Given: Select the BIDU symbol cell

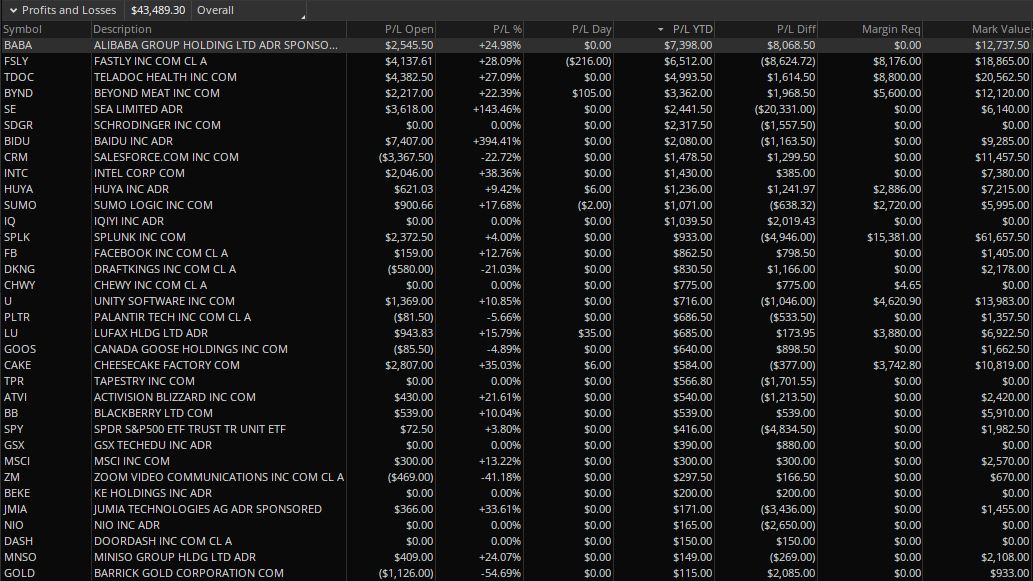Looking at the screenshot, I should (x=16, y=141).
